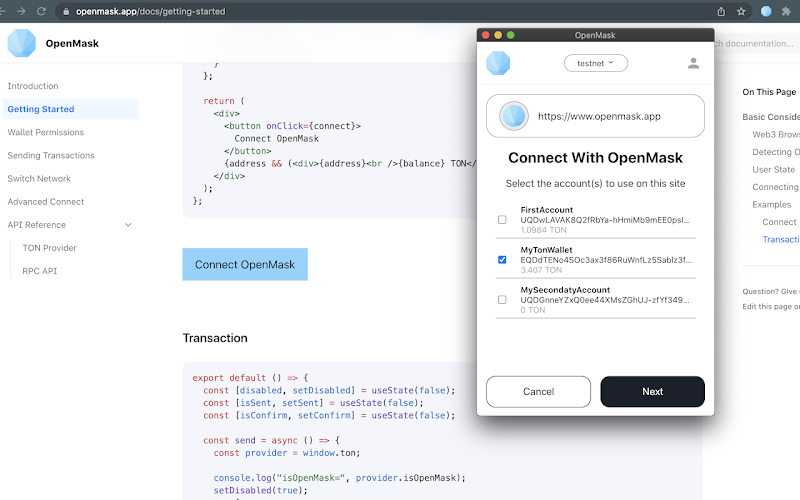The height and width of the screenshot is (500, 800).
Task: Click the FirstAccount 1.0984 TON balance
Action: (x=543, y=230)
